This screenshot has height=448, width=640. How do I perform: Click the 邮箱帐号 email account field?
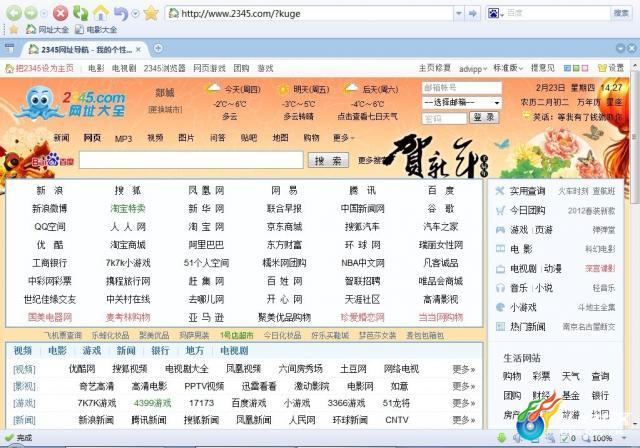(462, 87)
